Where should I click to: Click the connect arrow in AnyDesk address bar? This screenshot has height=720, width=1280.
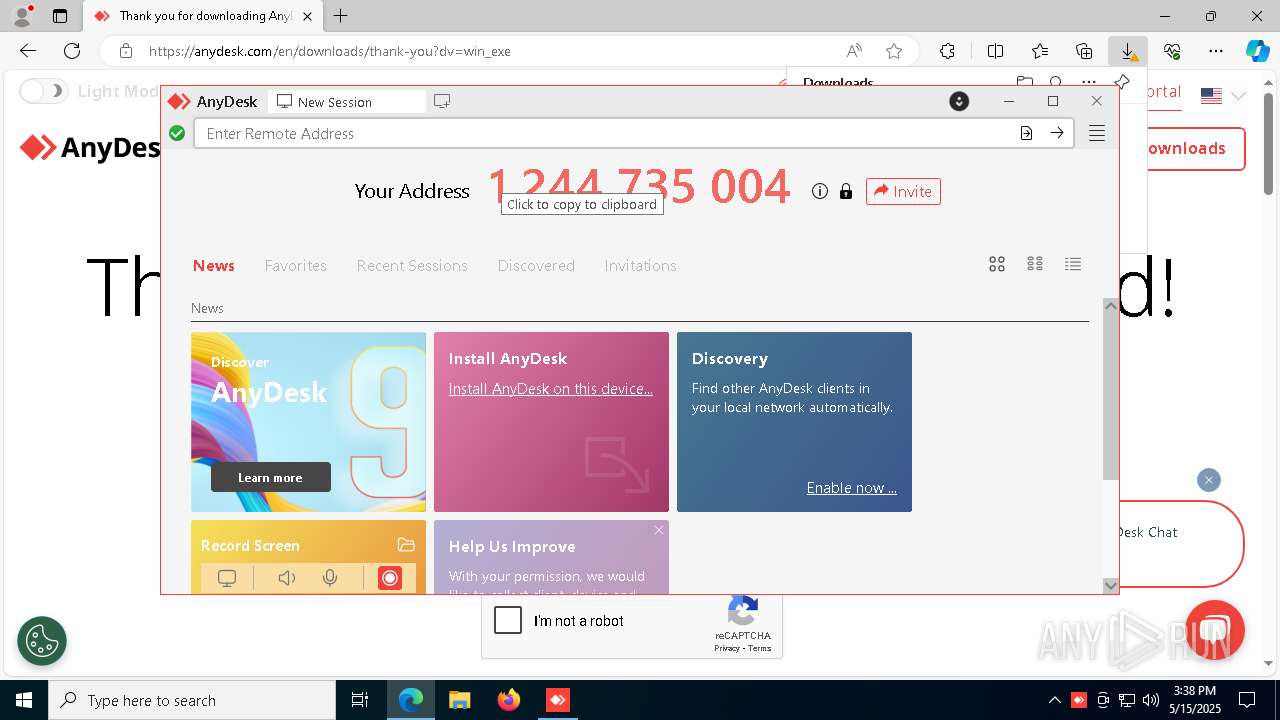pos(1057,133)
